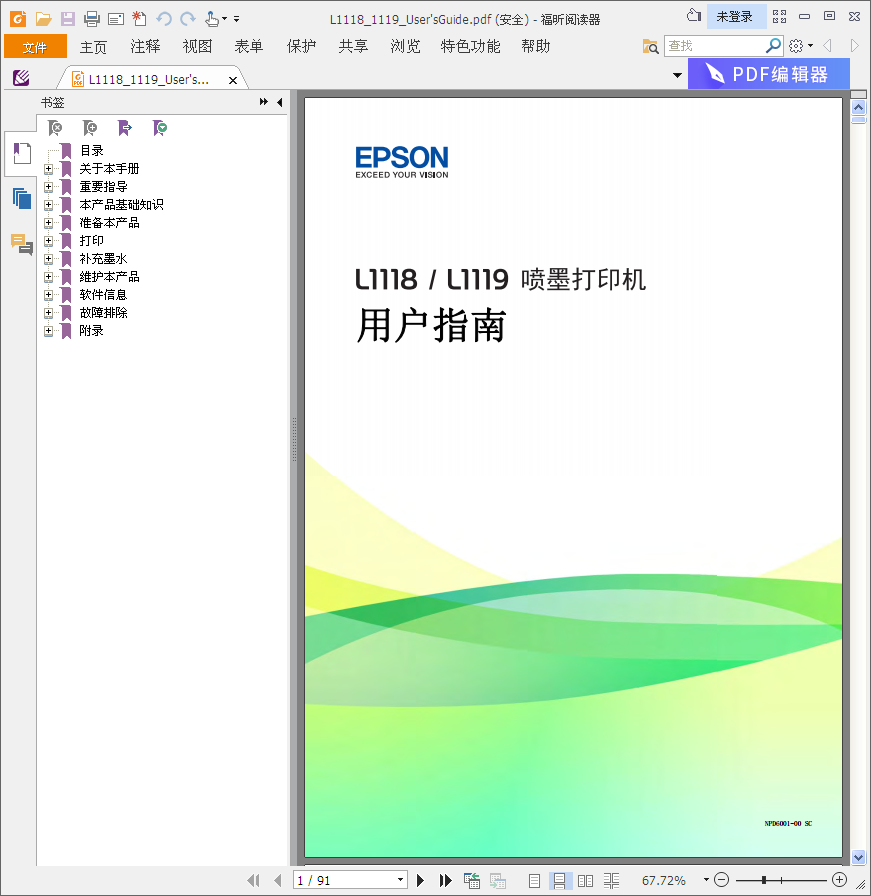Click the fullscreen grid icon in title bar
Viewport: 871px width, 896px height.
coord(780,17)
